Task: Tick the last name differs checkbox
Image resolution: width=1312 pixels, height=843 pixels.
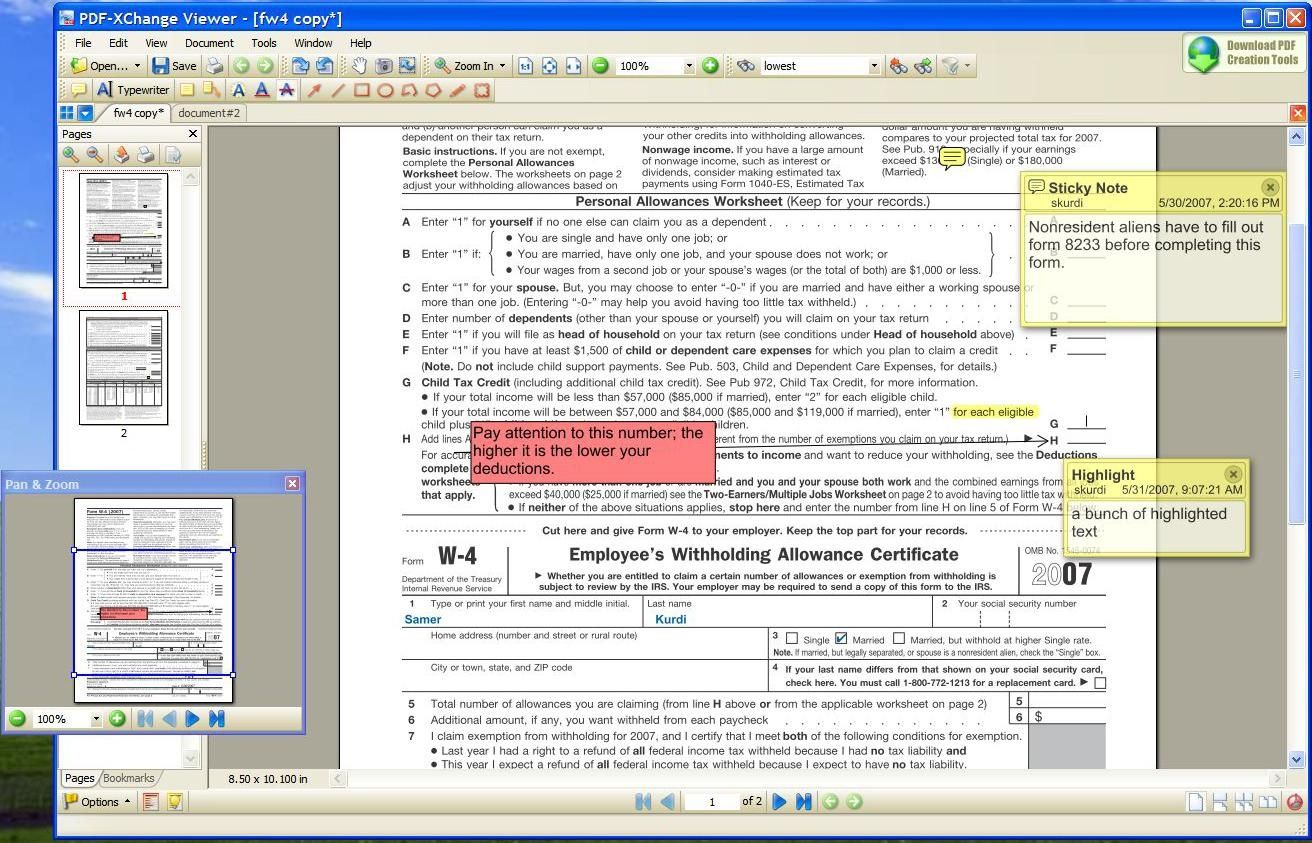Action: point(1100,683)
